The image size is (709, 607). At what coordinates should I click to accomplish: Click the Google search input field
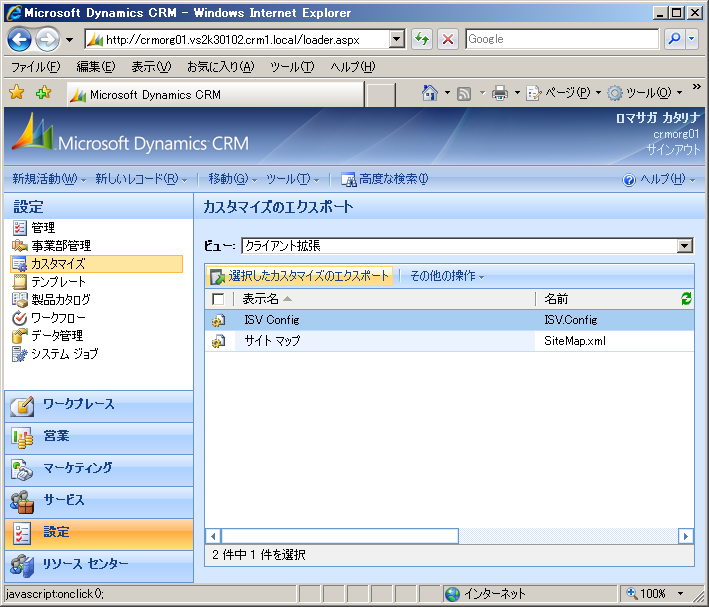coord(562,39)
